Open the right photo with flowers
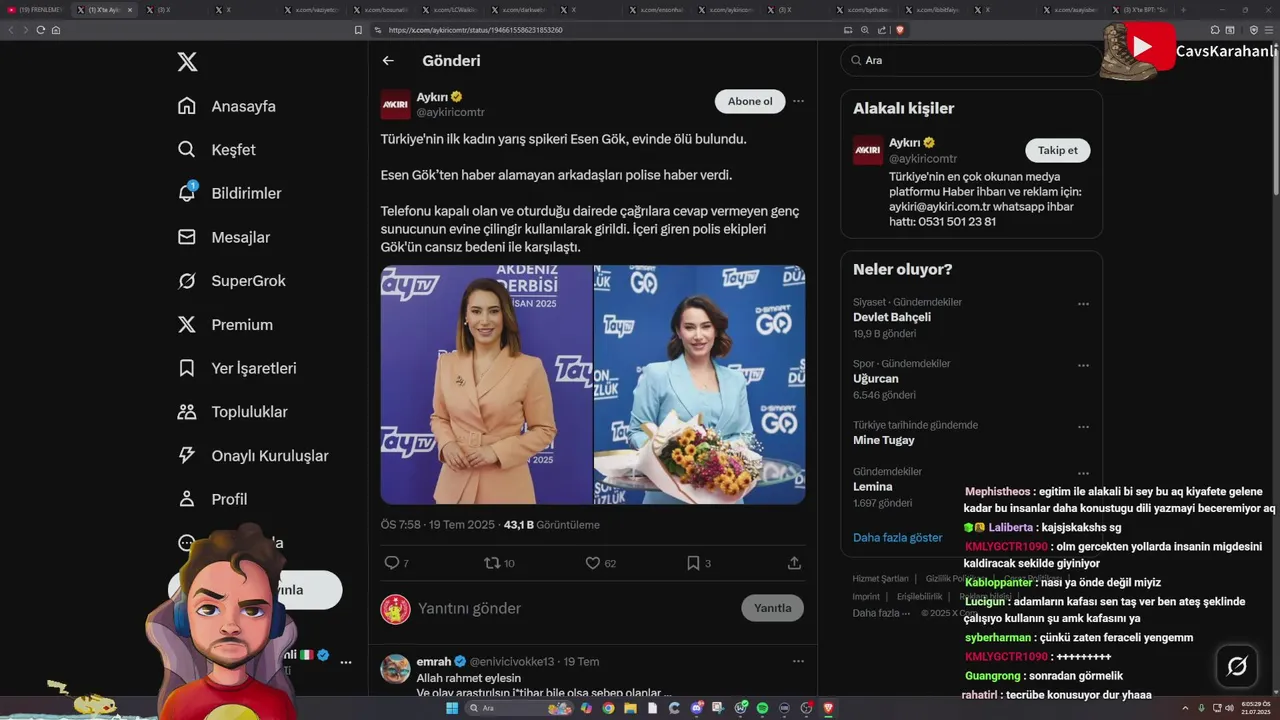 coord(700,384)
